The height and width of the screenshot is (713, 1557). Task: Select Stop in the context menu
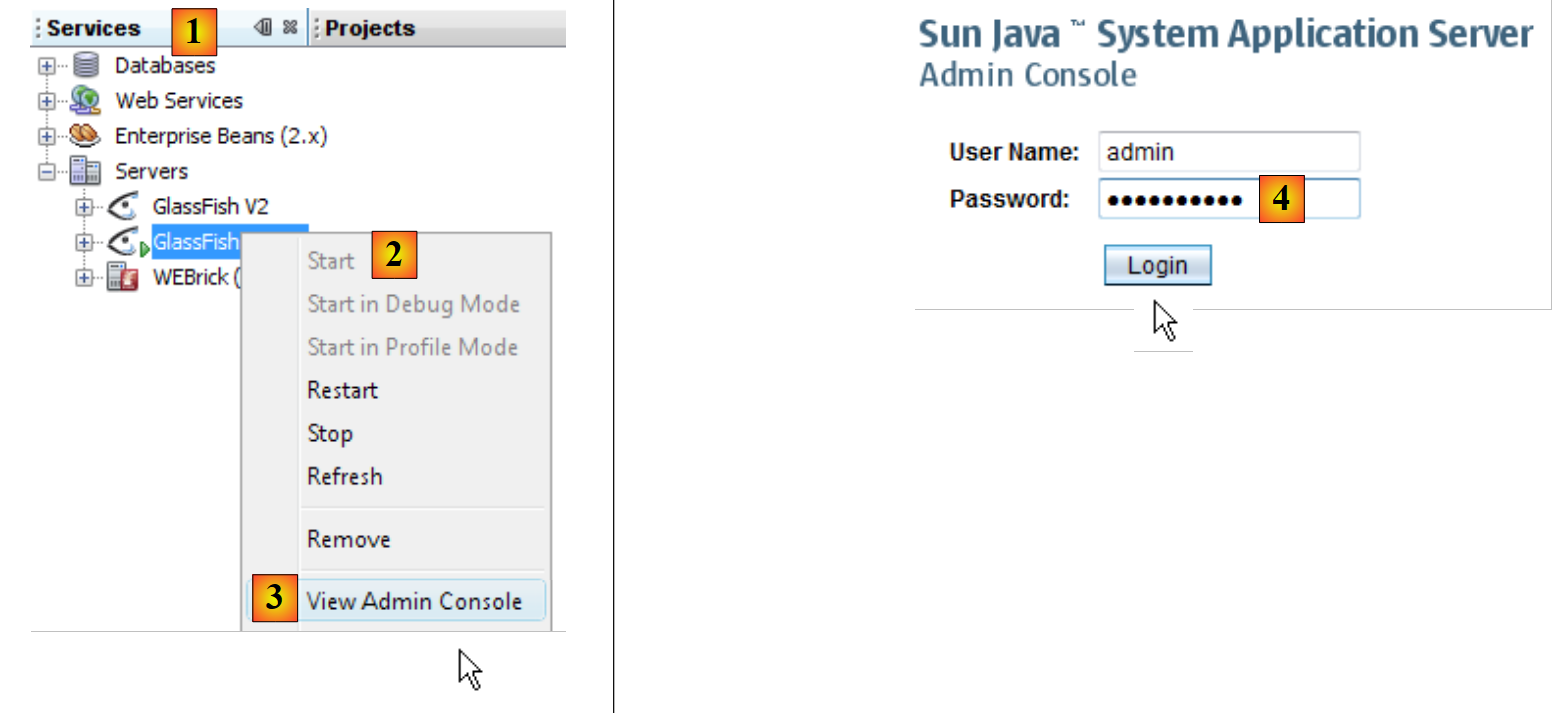coord(329,433)
